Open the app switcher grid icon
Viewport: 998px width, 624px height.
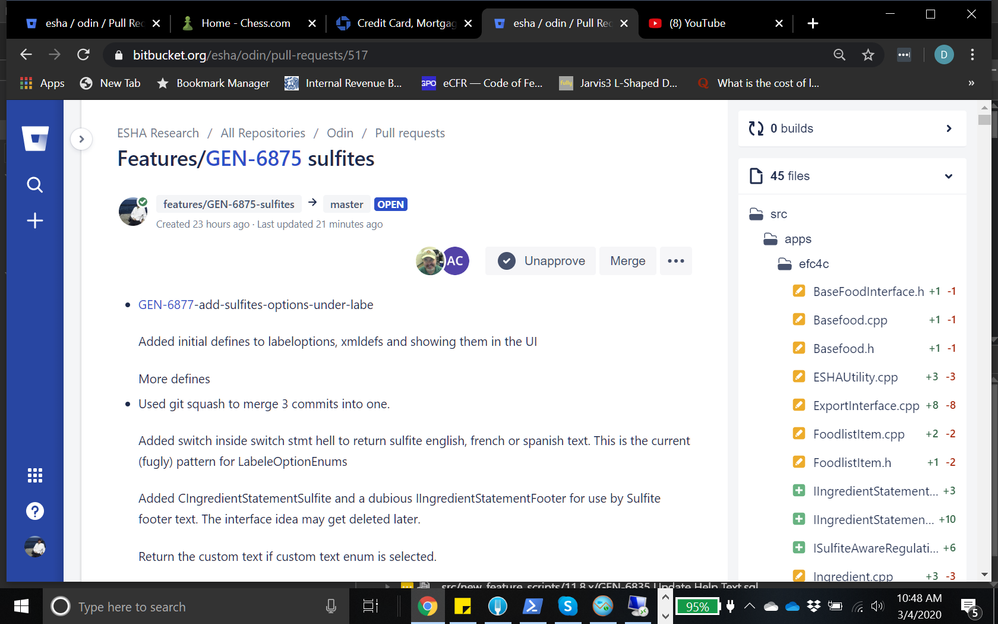click(x=35, y=475)
